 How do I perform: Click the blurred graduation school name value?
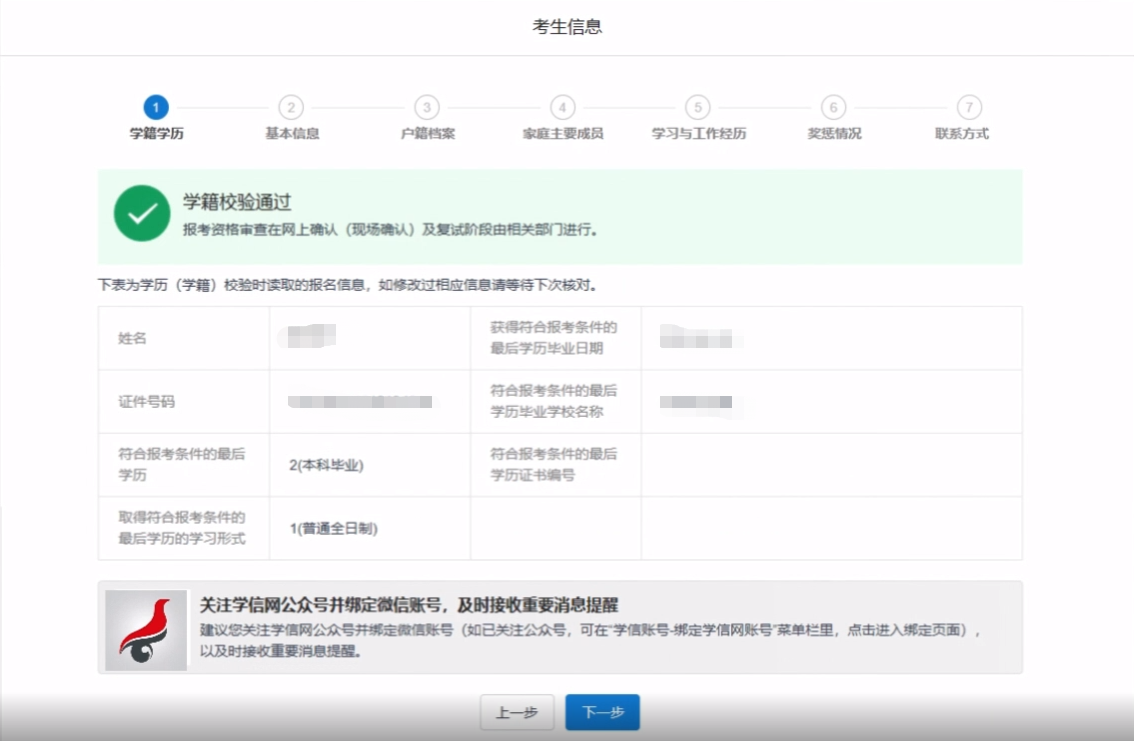[x=696, y=402]
